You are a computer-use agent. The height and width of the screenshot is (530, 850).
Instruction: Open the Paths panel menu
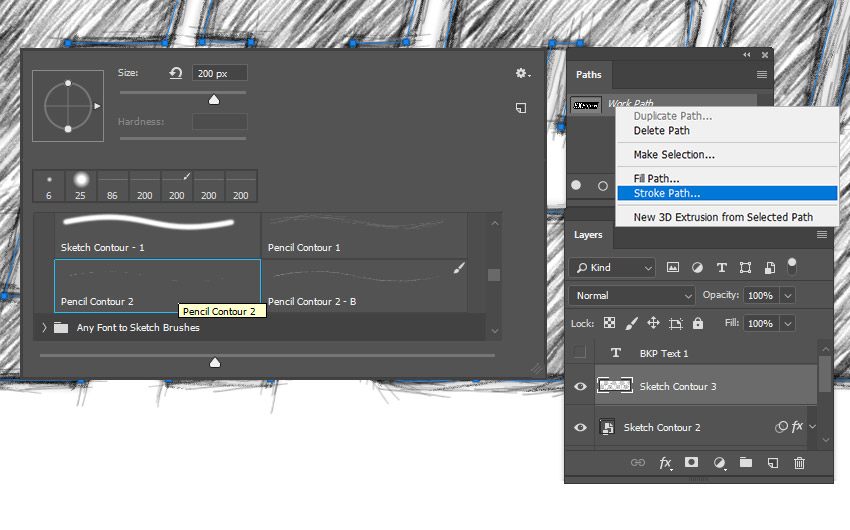[x=762, y=75]
